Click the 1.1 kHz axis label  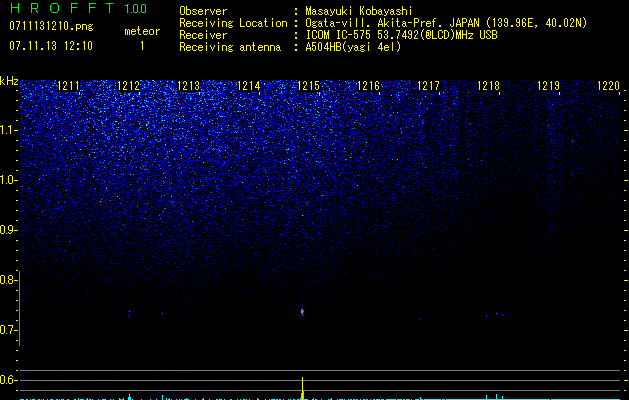(x=8, y=130)
